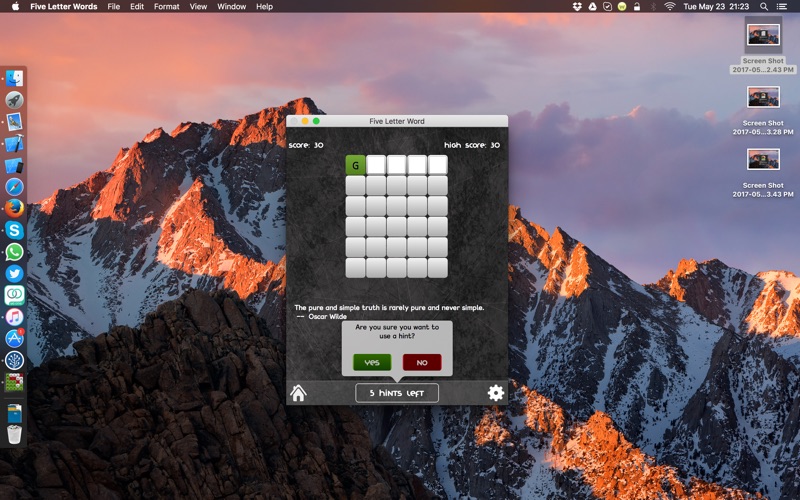This screenshot has height=500, width=800.
Task: Open Skype from the dock
Action: click(14, 230)
